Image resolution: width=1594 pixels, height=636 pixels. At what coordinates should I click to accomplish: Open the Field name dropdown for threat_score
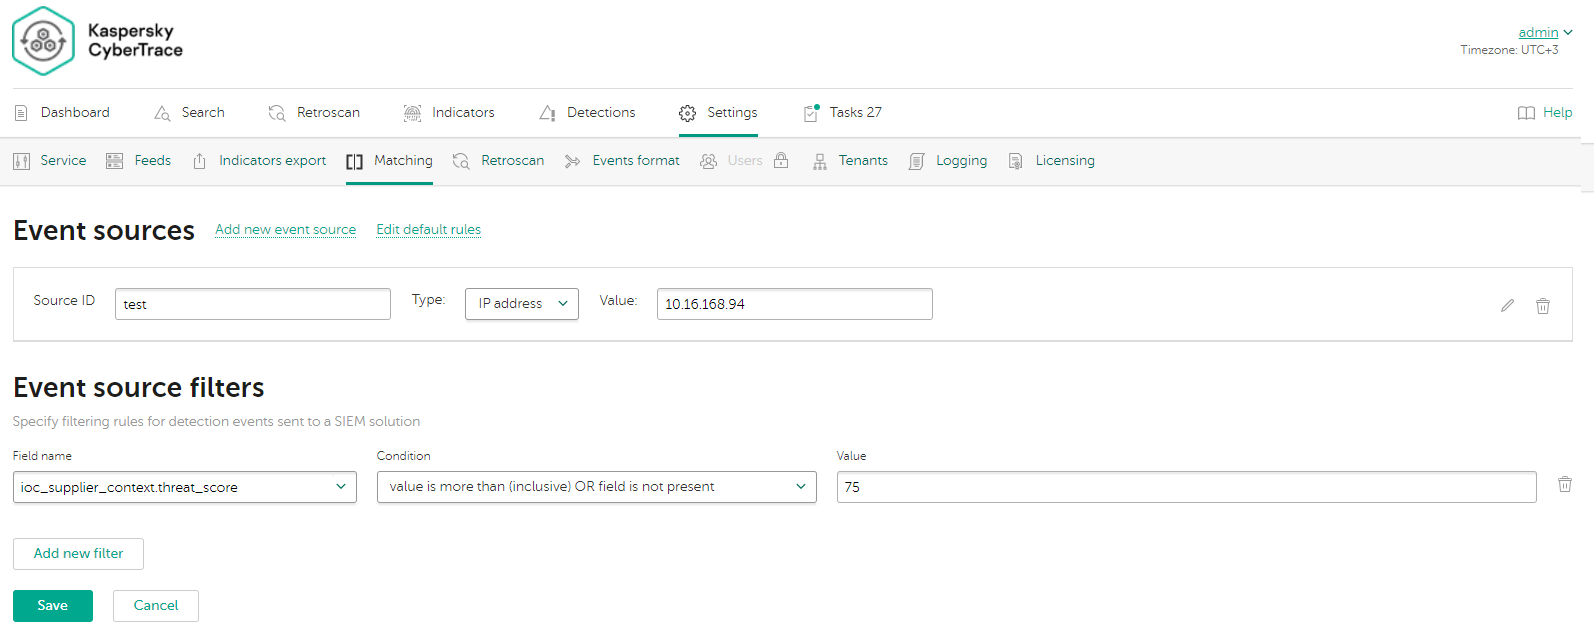[184, 487]
